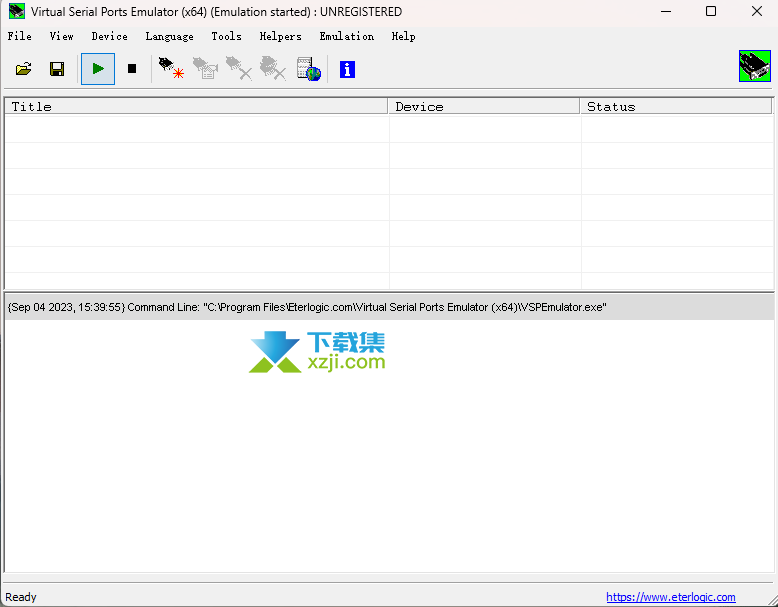The image size is (778, 607).
Task: Close the Virtual Serial Ports Emulator window
Action: point(757,11)
